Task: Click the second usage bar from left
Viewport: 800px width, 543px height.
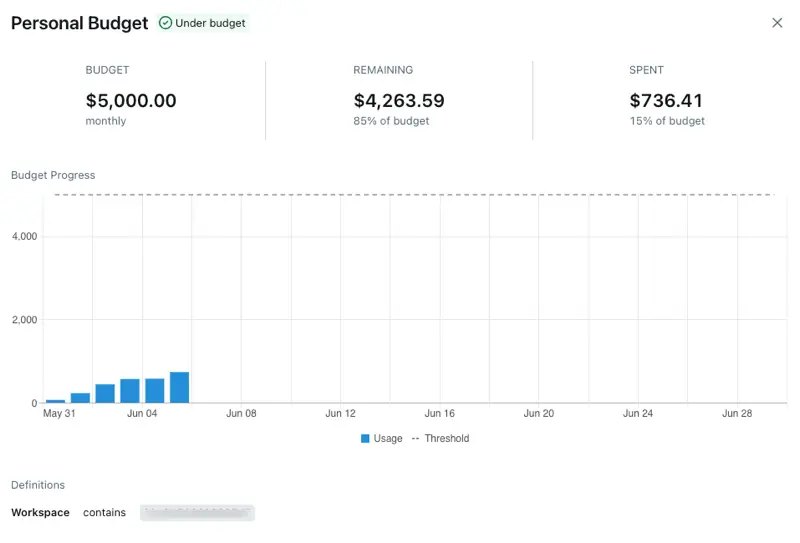Action: pyautogui.click(x=80, y=398)
